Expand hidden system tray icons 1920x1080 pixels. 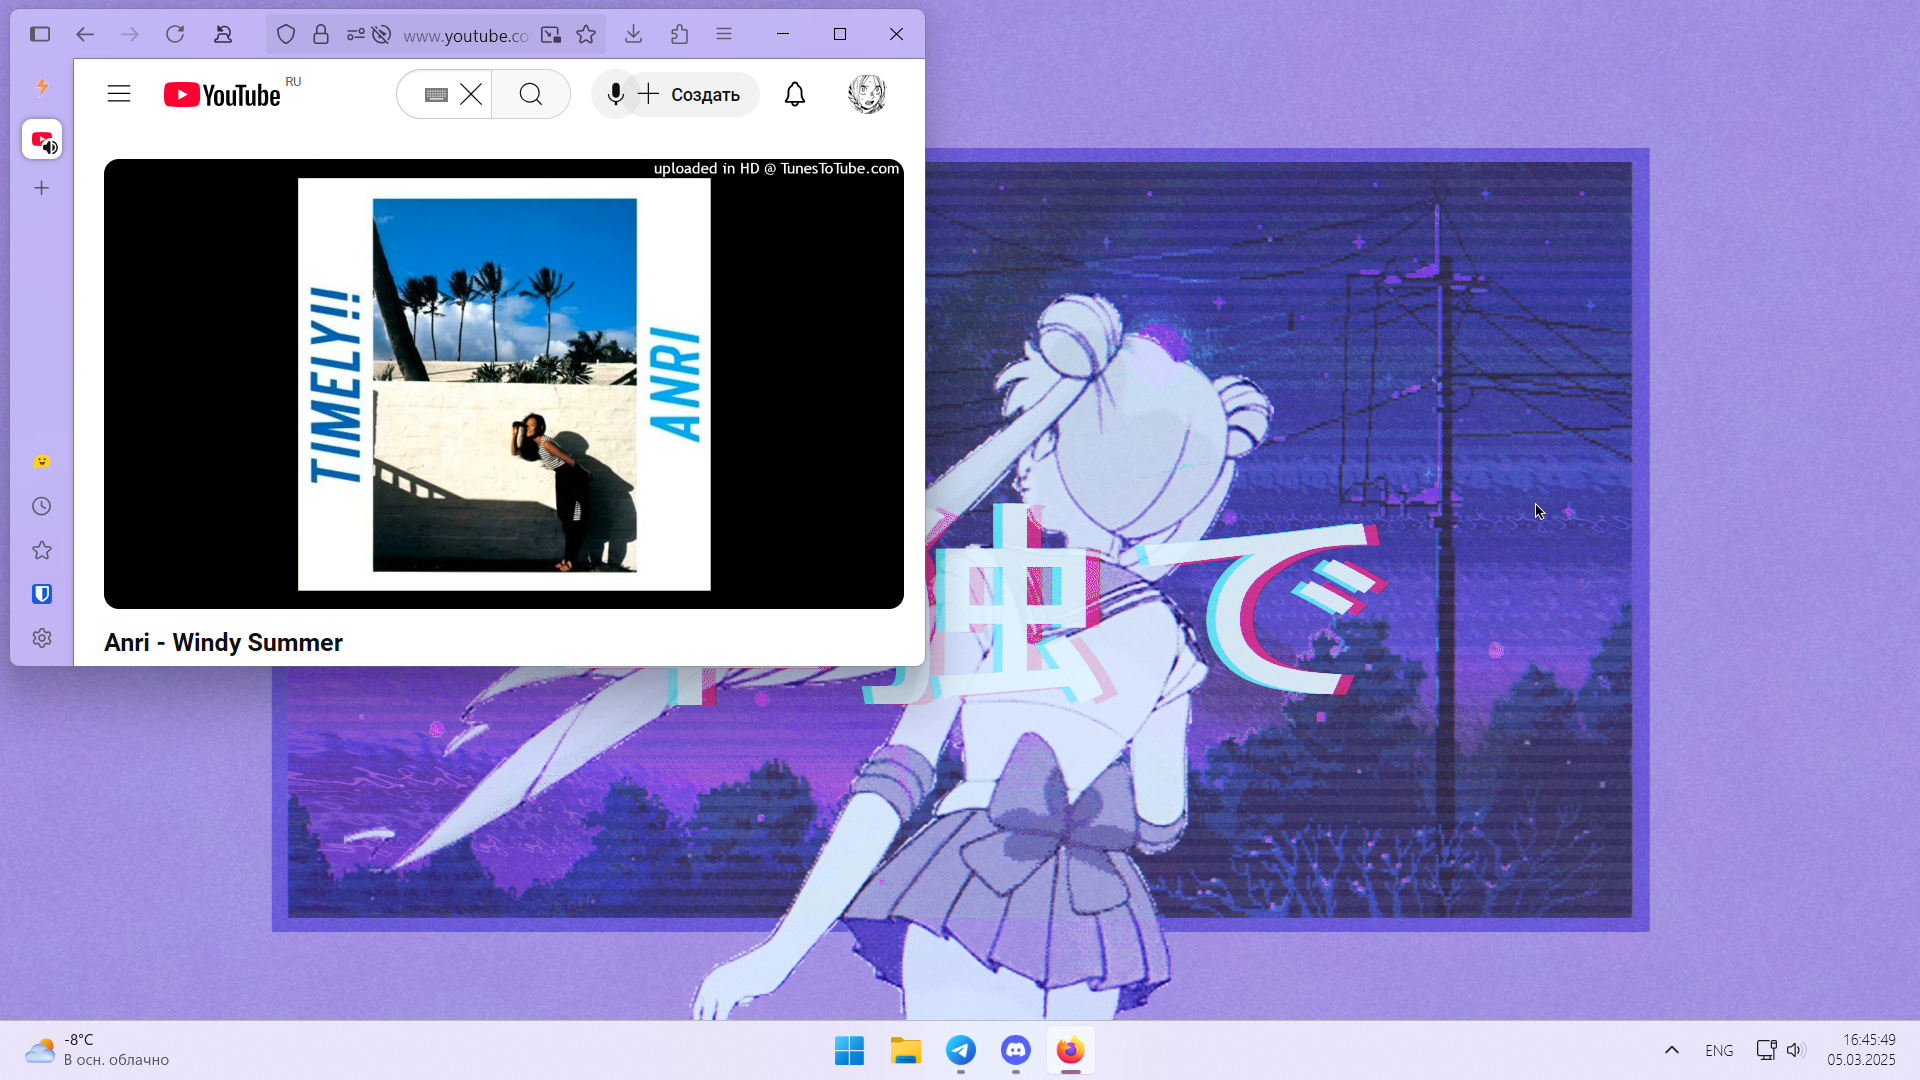(x=1671, y=1050)
